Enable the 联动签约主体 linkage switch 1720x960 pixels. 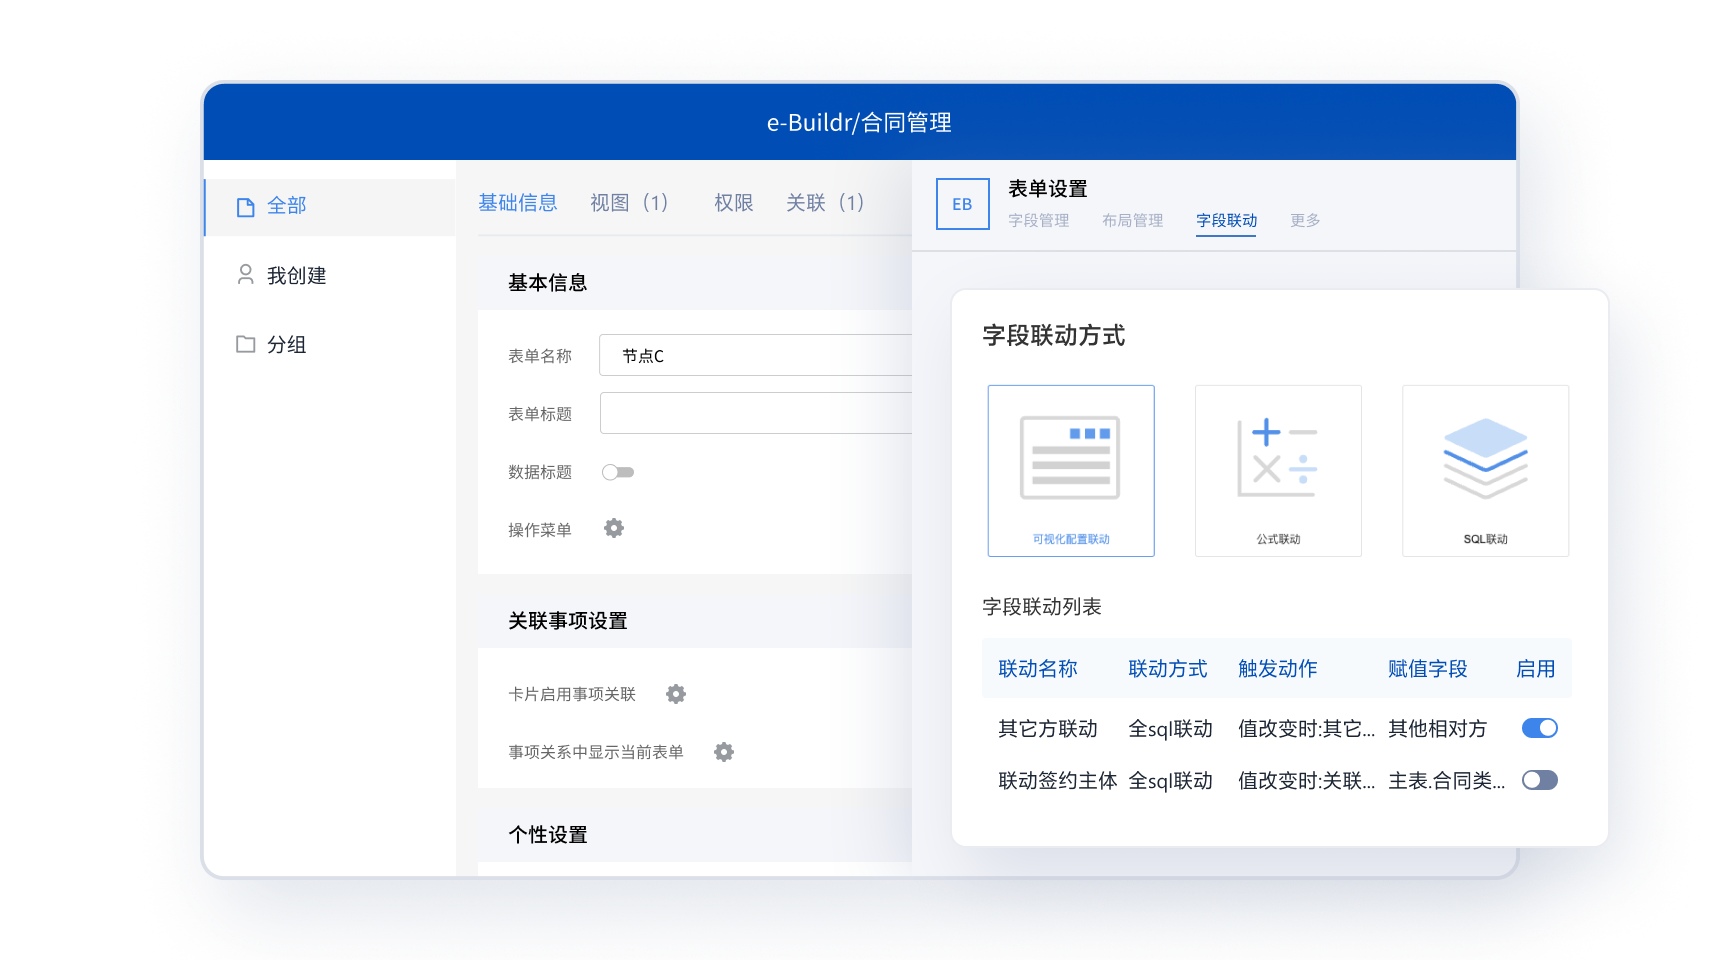pyautogui.click(x=1540, y=780)
